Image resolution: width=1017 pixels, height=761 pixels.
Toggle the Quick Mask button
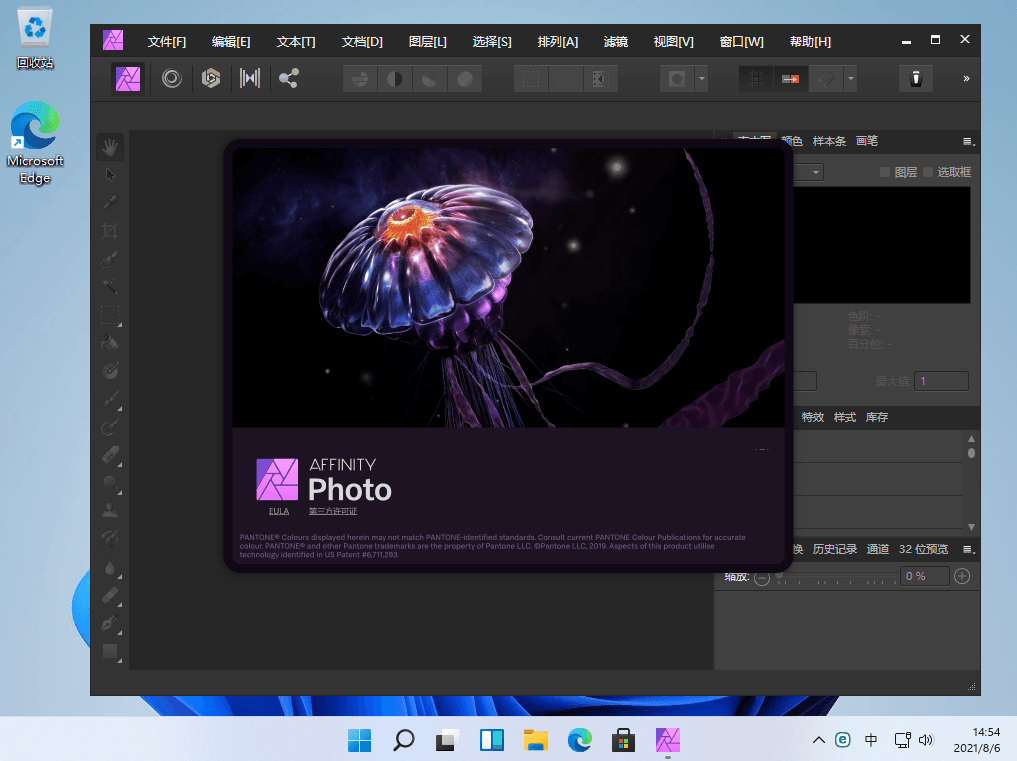point(677,79)
